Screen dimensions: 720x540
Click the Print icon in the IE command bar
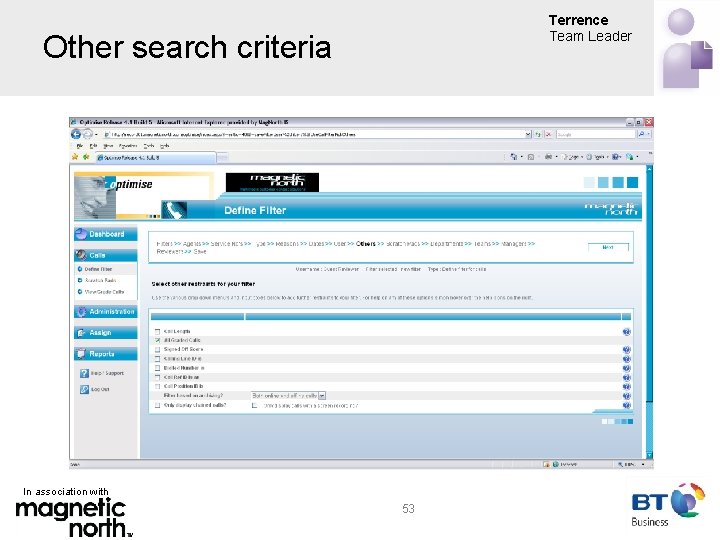click(x=548, y=157)
